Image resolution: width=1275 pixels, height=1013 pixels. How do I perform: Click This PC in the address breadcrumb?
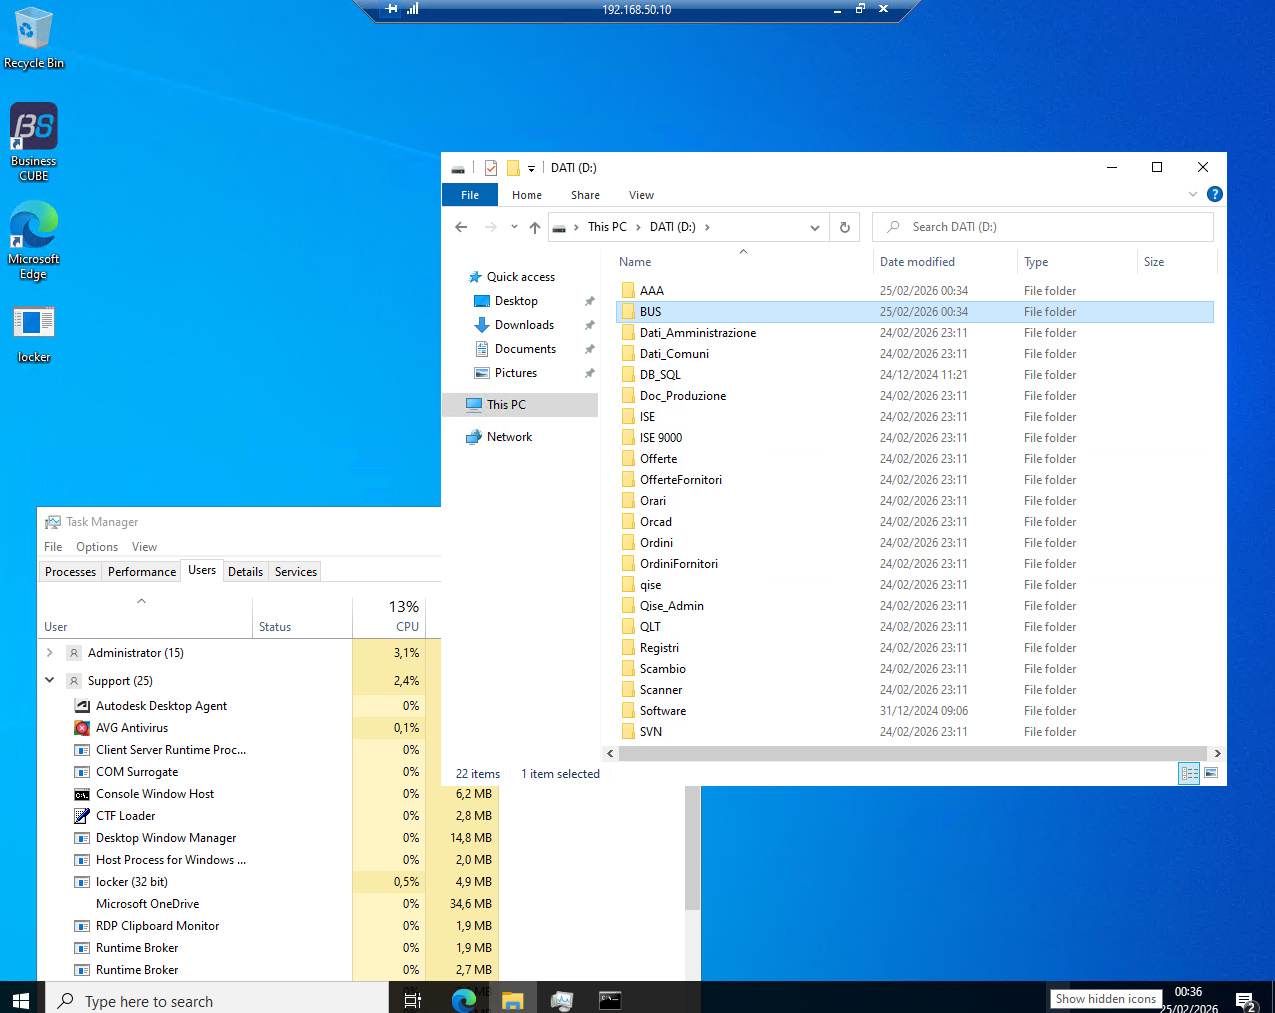point(607,227)
